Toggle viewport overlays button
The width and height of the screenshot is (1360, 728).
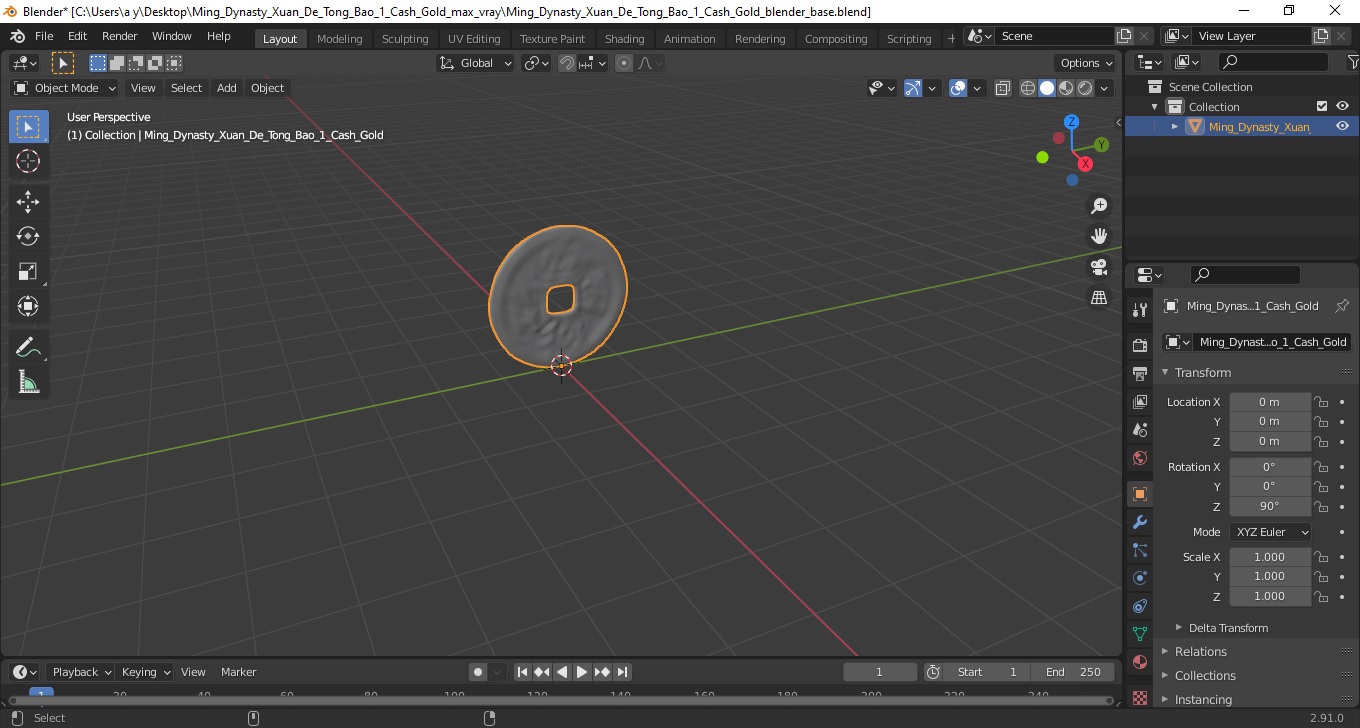[x=958, y=88]
